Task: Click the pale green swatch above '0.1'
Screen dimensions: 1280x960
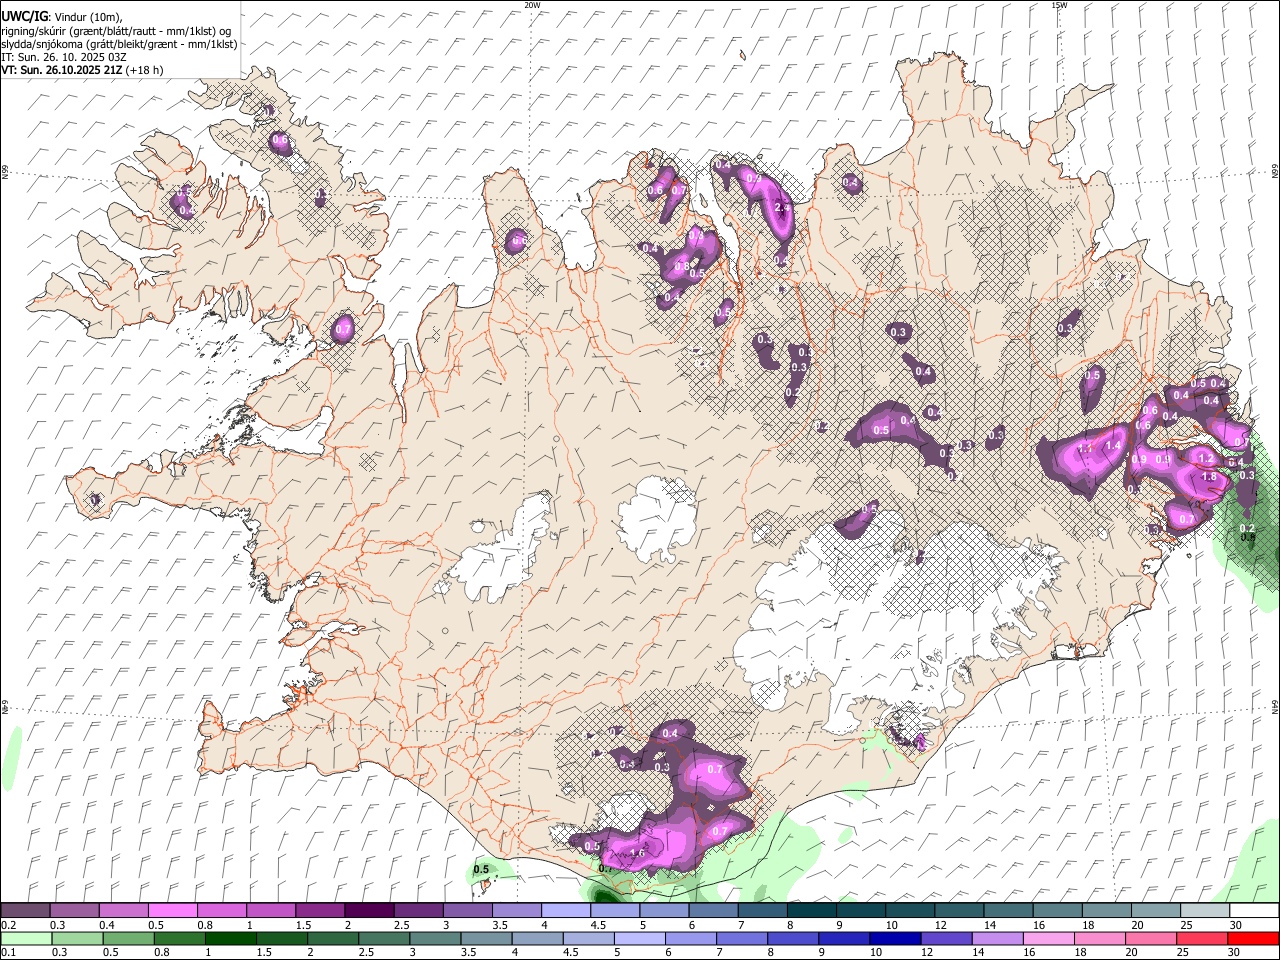Action: pyautogui.click(x=26, y=938)
